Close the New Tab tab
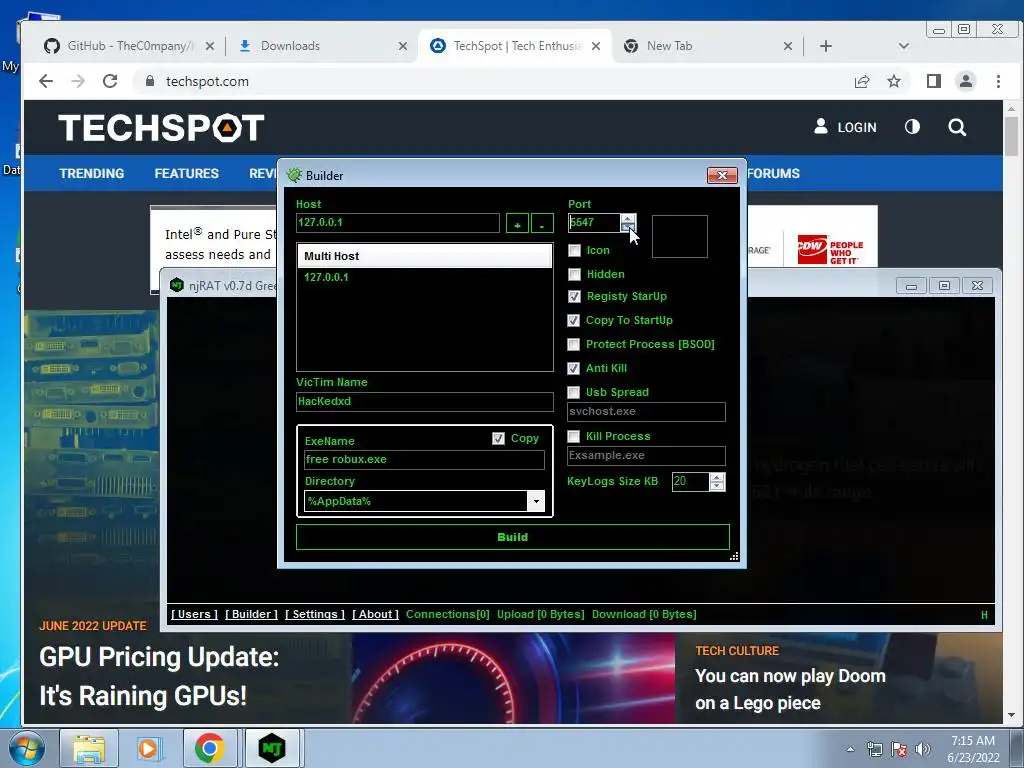Screen dimensions: 1024x768 pos(788,46)
